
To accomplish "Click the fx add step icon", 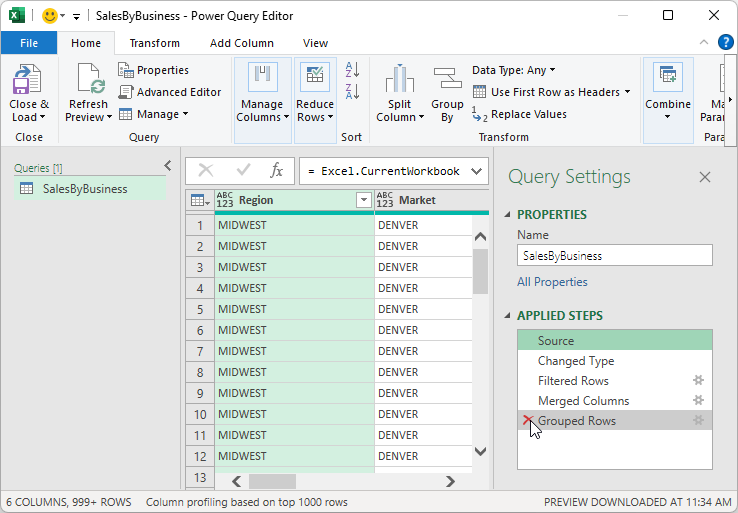I will 276,170.
